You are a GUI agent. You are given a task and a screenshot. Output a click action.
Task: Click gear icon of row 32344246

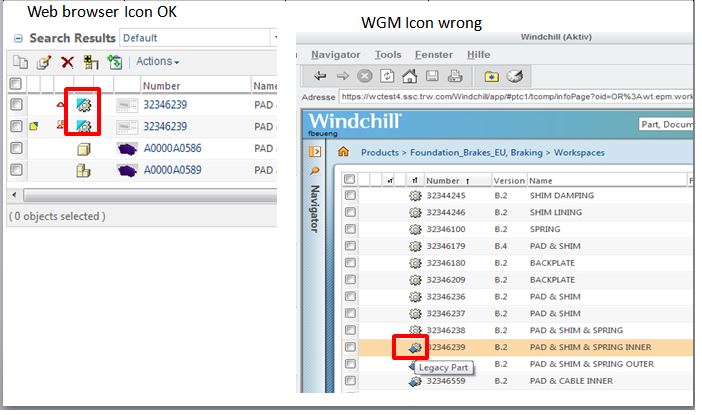click(415, 213)
